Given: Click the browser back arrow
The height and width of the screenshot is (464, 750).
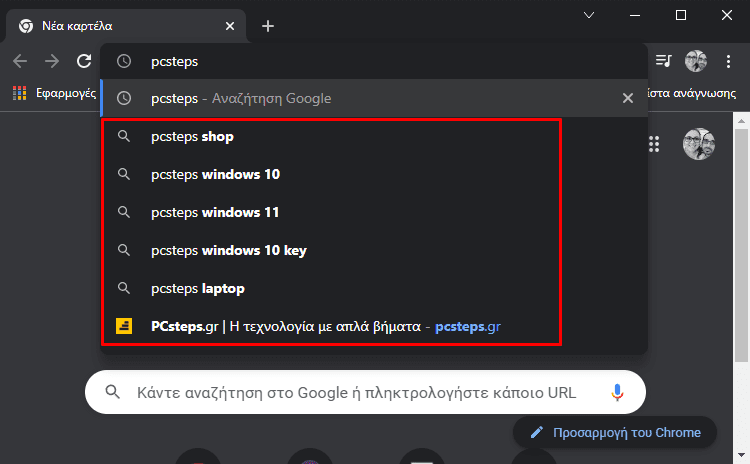Looking at the screenshot, I should [20, 61].
